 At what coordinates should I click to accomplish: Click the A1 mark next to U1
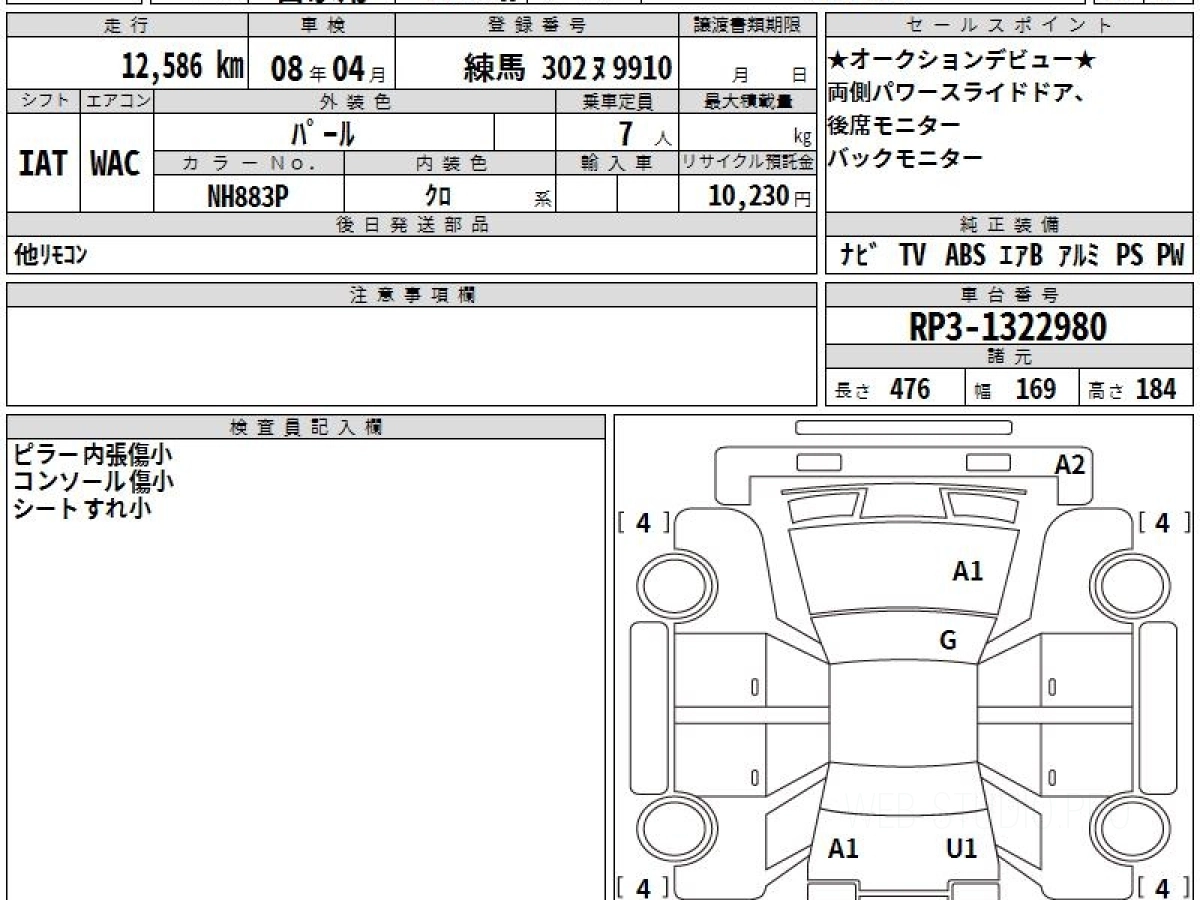pyautogui.click(x=844, y=849)
